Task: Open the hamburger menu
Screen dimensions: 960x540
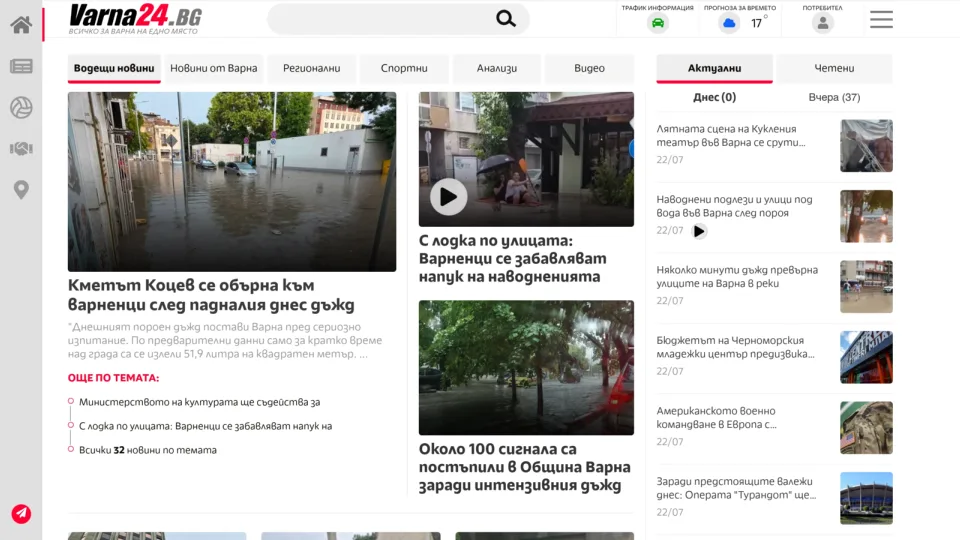Action: [881, 20]
